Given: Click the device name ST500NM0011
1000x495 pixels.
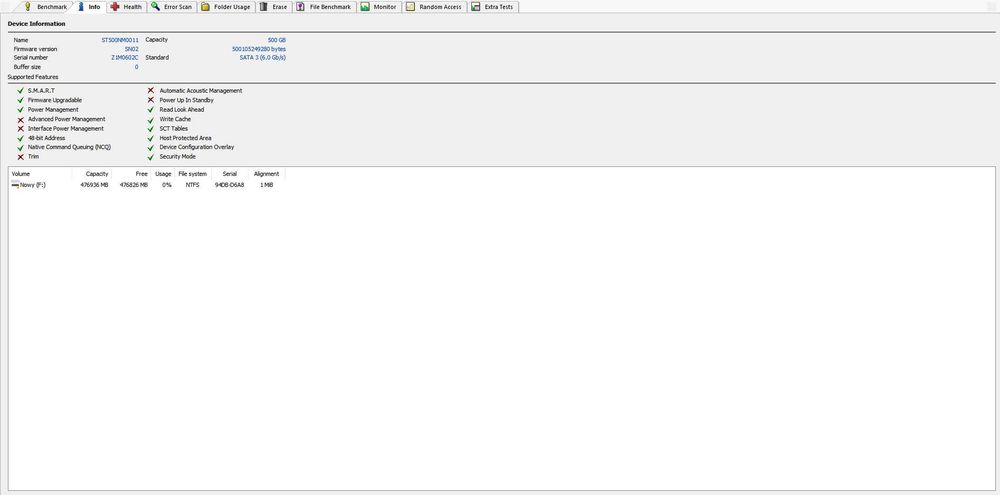Looking at the screenshot, I should (120, 40).
